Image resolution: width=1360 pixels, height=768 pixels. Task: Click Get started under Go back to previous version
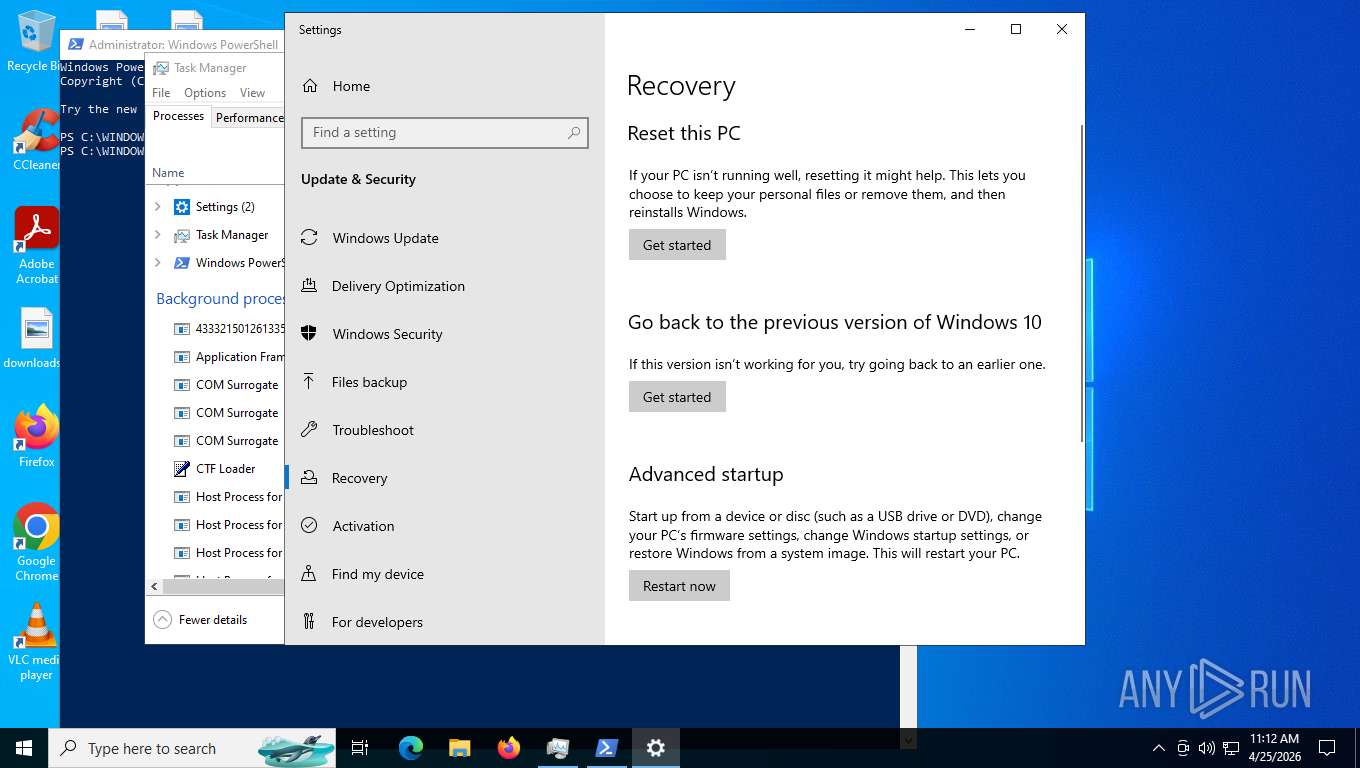pos(677,397)
